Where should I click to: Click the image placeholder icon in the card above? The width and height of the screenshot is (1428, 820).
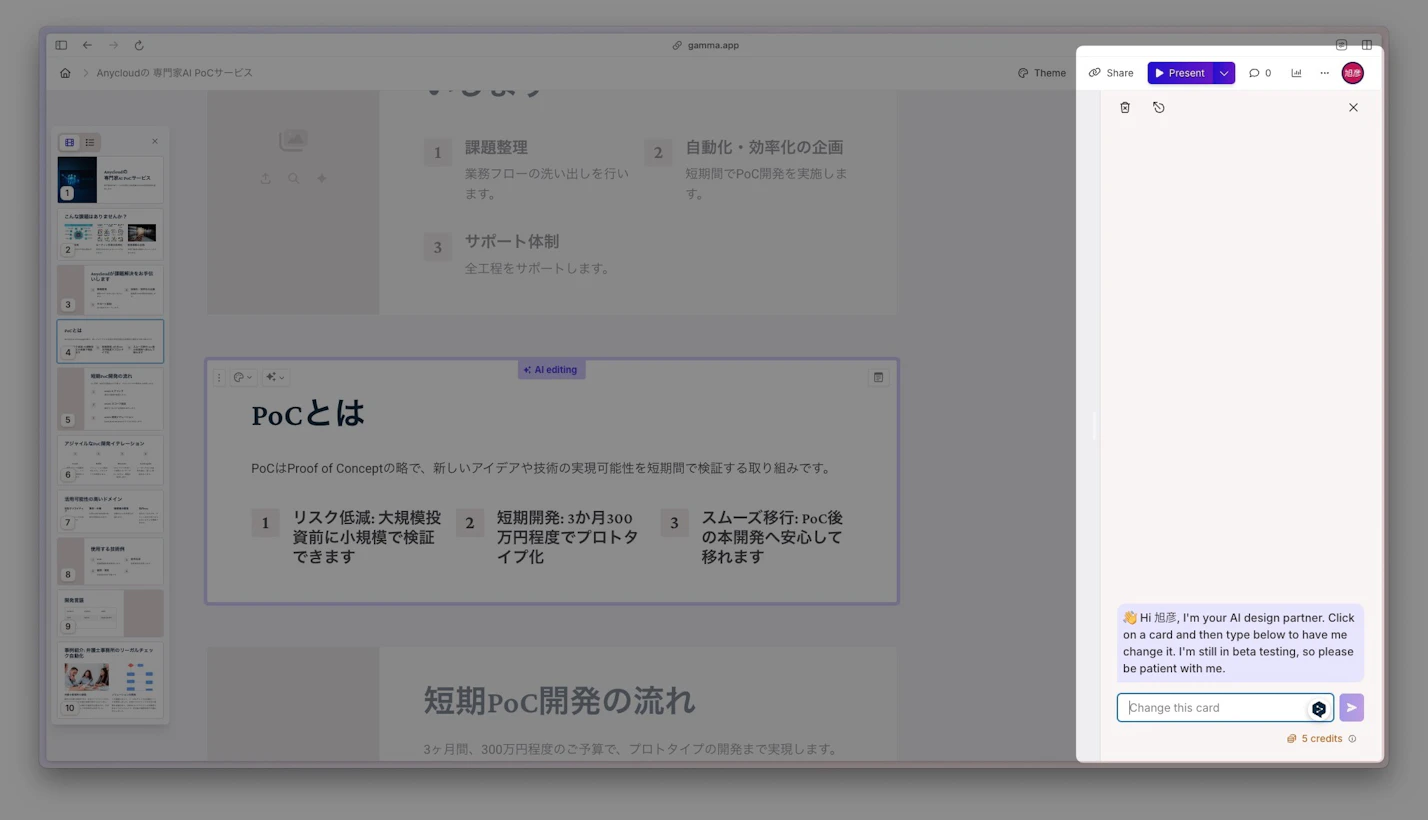point(293,141)
